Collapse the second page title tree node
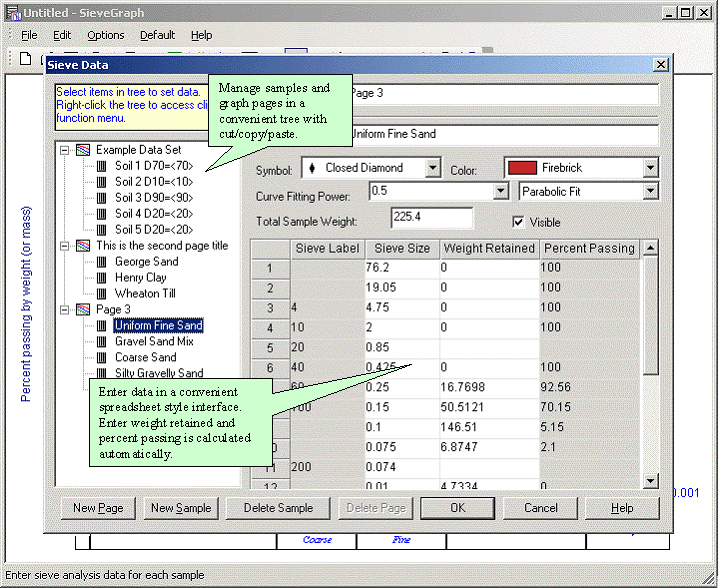The height and width of the screenshot is (588, 718). (65, 246)
